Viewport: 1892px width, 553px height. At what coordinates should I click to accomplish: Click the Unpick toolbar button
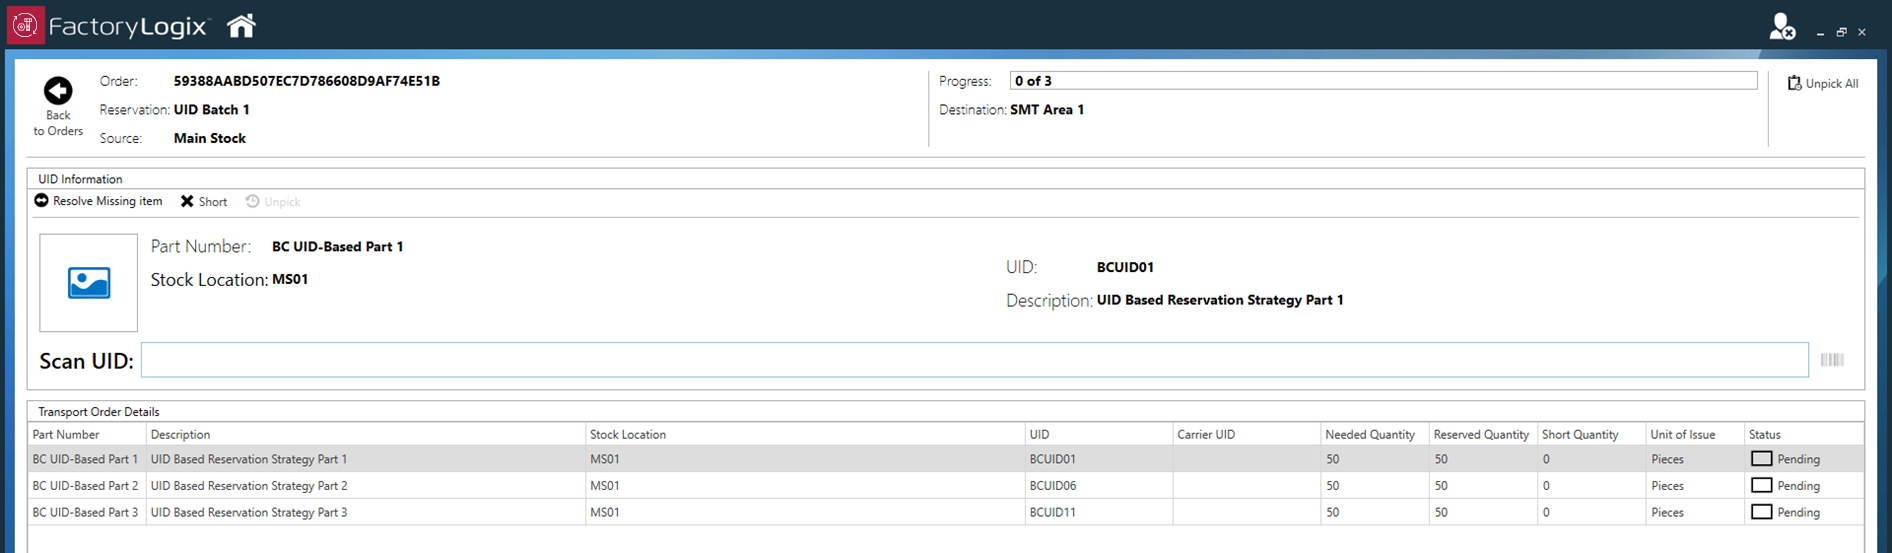[273, 202]
